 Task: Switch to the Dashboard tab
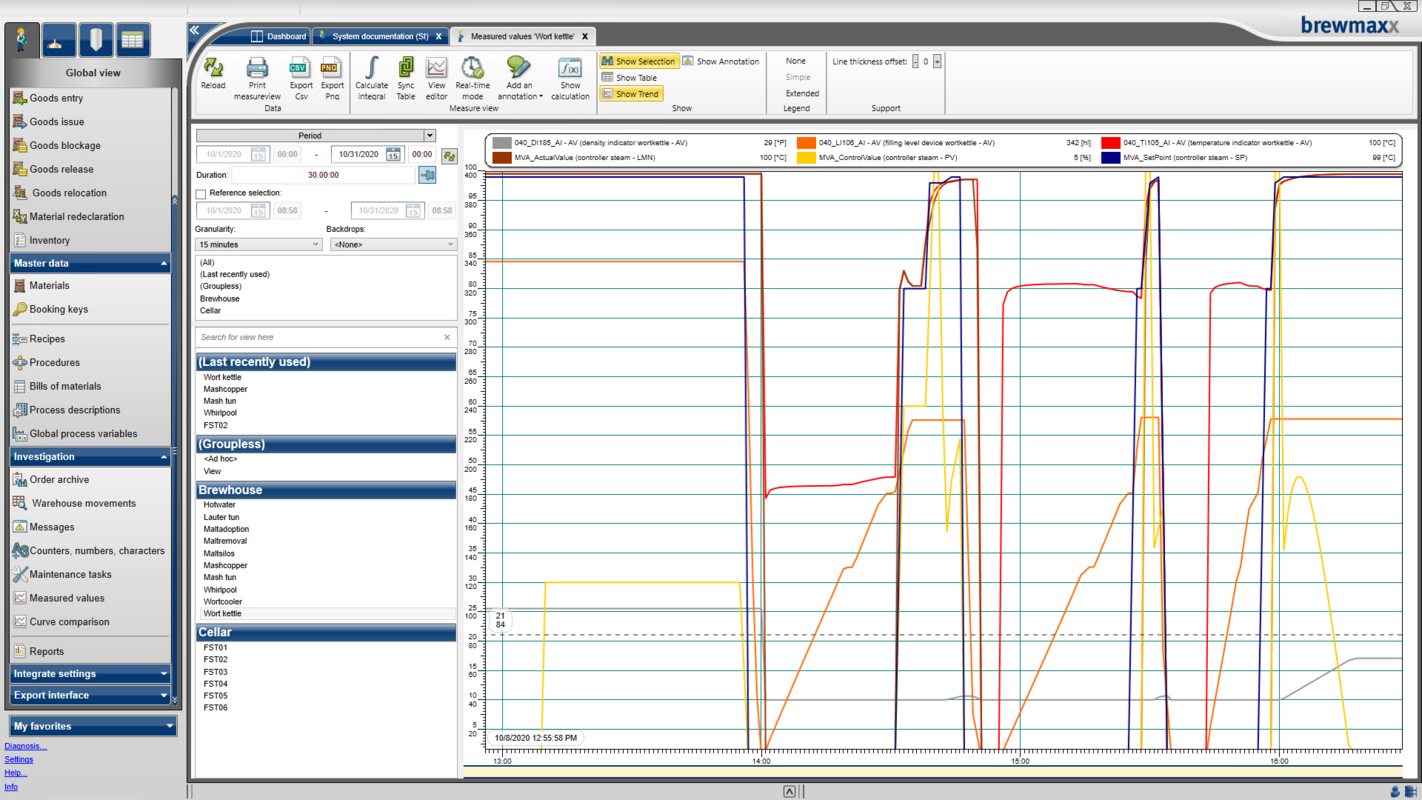278,36
